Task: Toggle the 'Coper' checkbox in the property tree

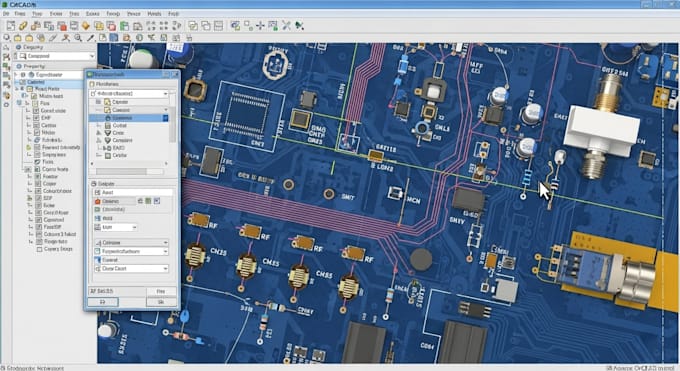Action: click(38, 184)
